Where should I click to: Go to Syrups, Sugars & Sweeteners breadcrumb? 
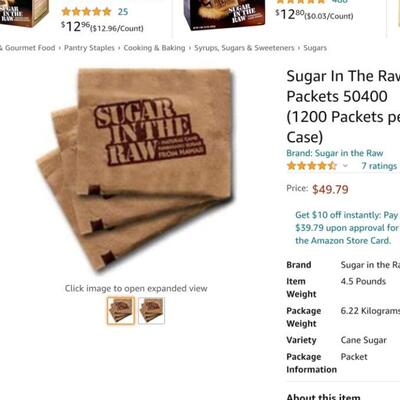pyautogui.click(x=244, y=48)
